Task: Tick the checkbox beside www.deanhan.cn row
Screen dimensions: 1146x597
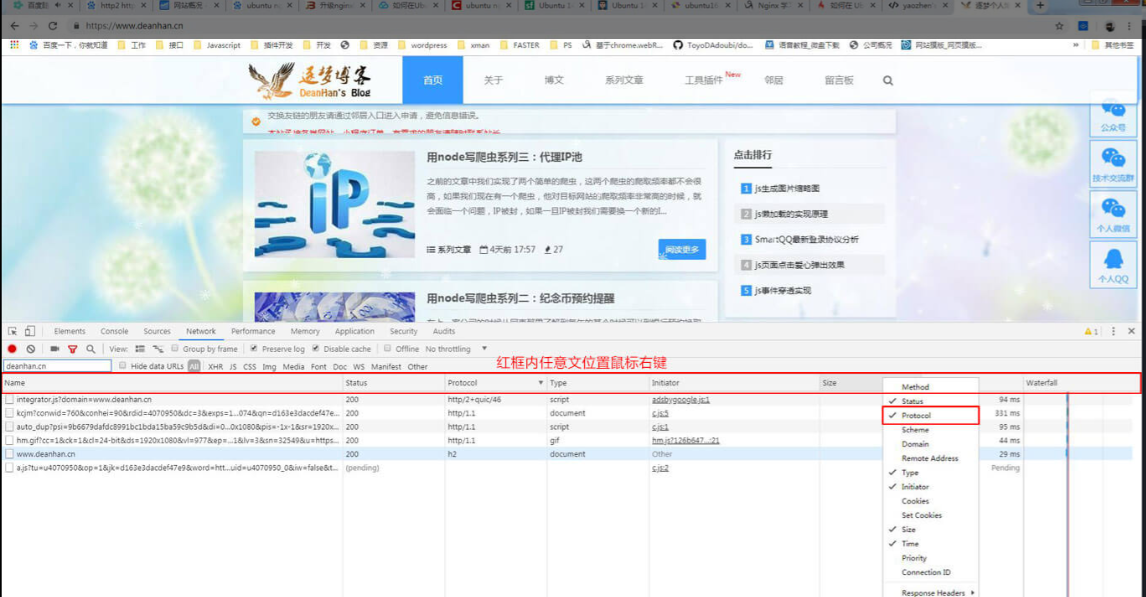Action: tap(10, 454)
